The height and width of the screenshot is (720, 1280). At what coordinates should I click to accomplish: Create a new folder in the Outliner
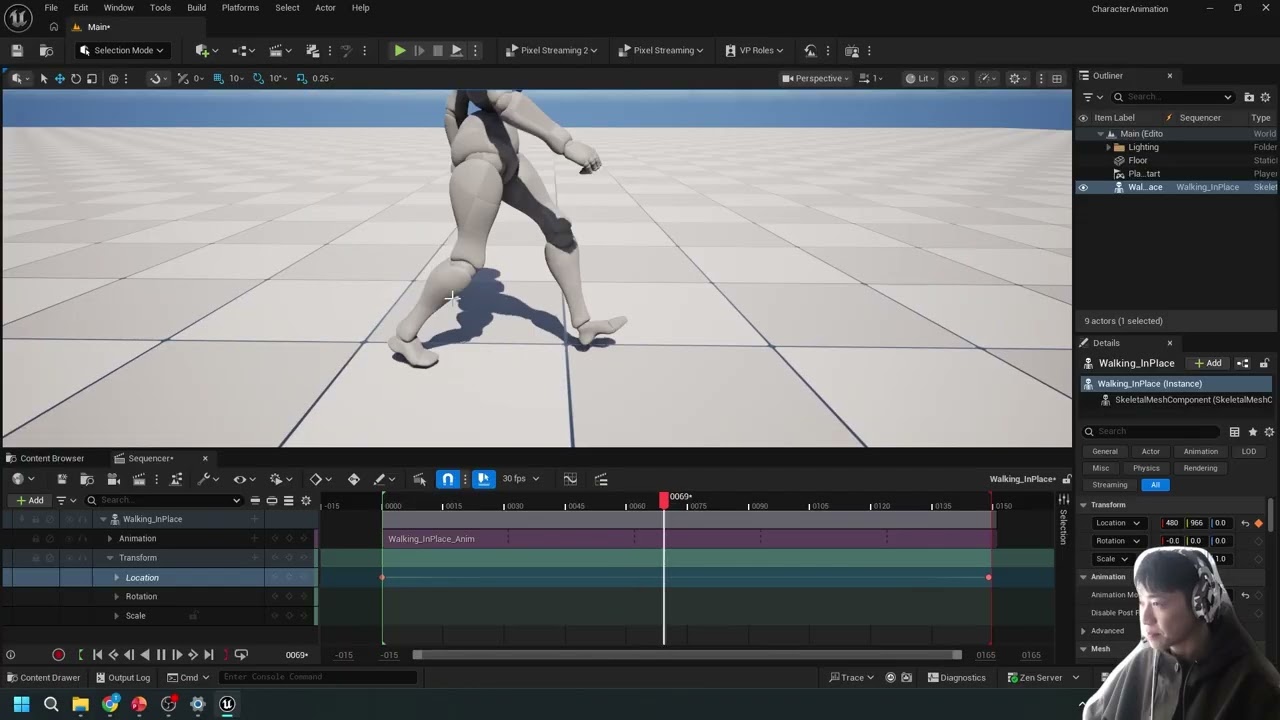click(1249, 97)
